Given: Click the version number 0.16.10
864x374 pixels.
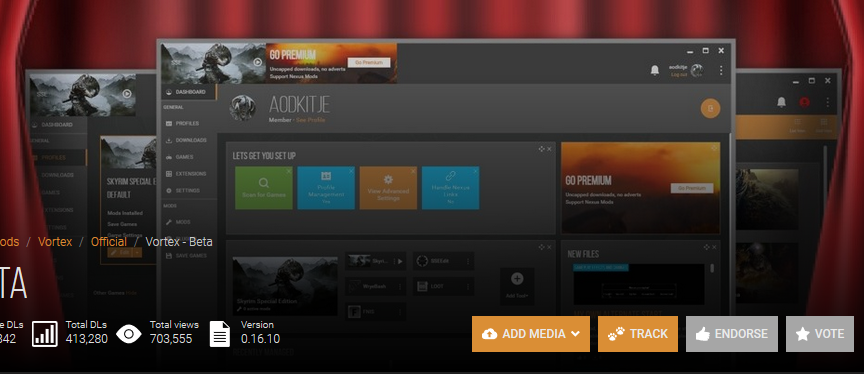Looking at the screenshot, I should point(260,339).
